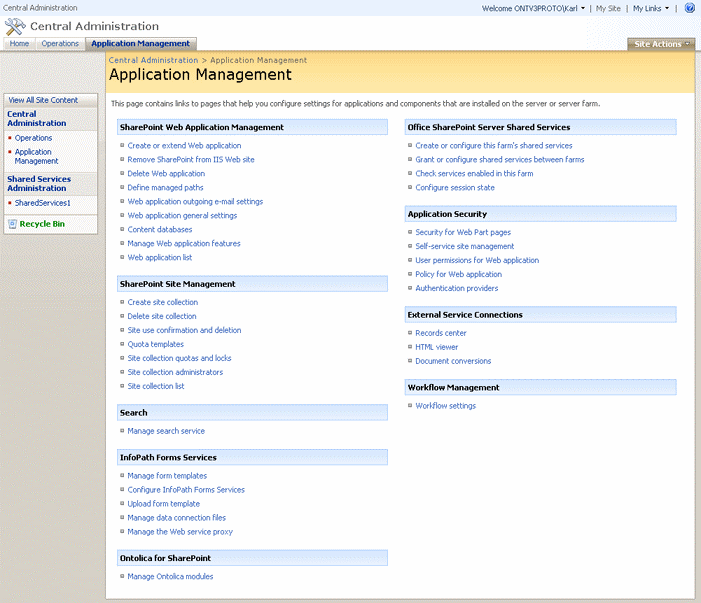Open User permissions for Web application

pyautogui.click(x=477, y=260)
